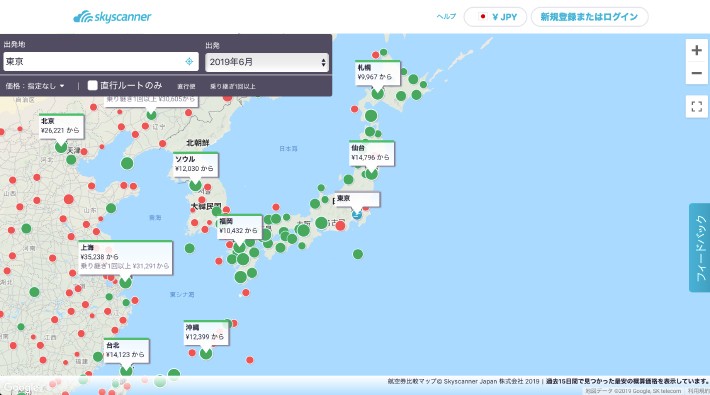This screenshot has width=710, height=395.
Task: Open the ¥ JPY currency selector
Action: tap(495, 17)
